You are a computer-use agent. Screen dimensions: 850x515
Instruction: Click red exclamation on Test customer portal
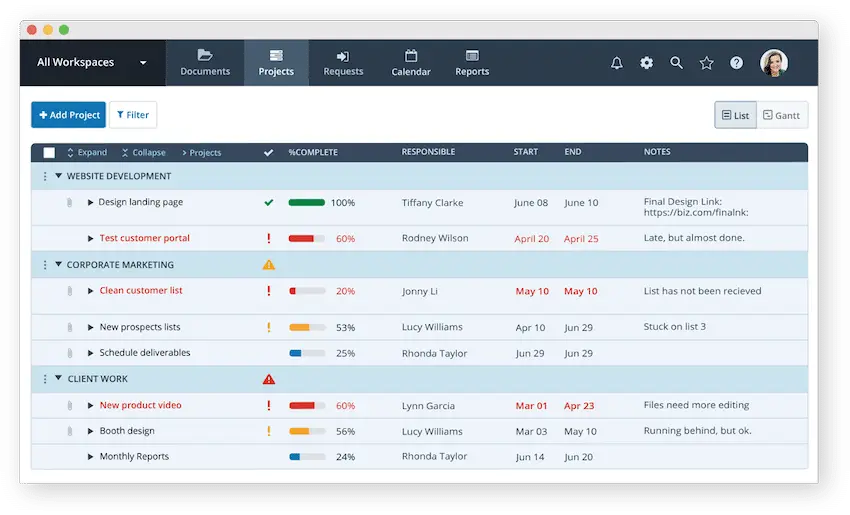pos(268,238)
